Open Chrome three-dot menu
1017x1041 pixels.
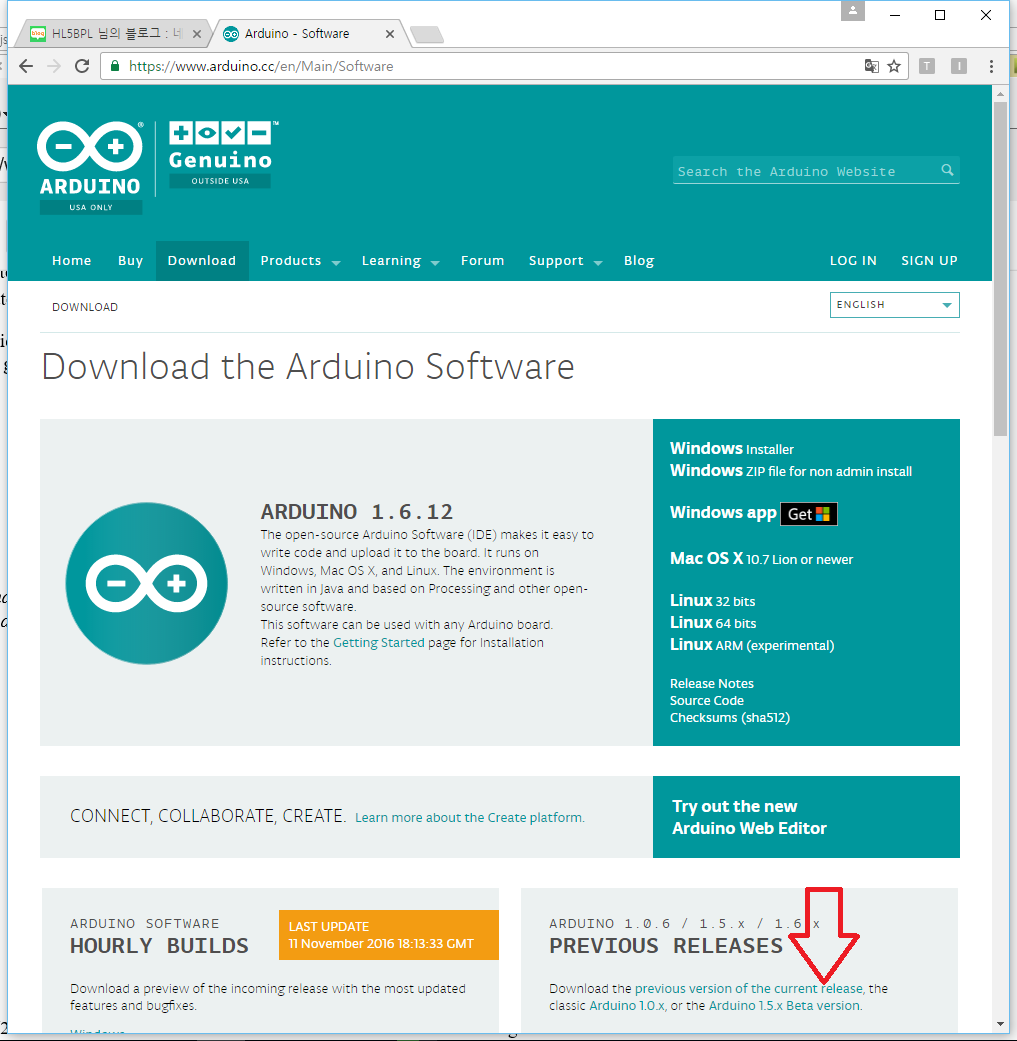click(x=991, y=66)
